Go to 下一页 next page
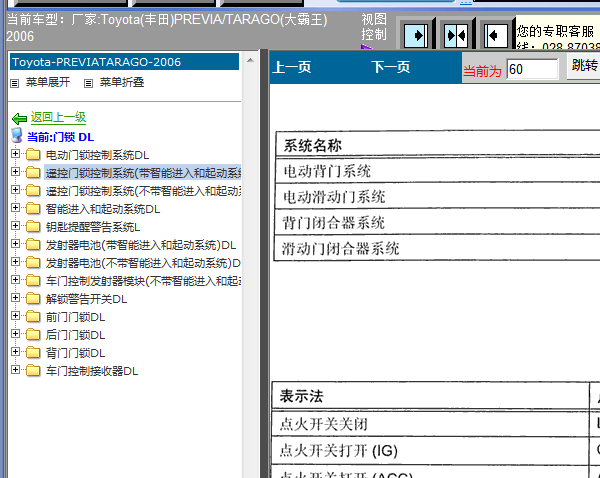600x478 pixels. pyautogui.click(x=390, y=67)
